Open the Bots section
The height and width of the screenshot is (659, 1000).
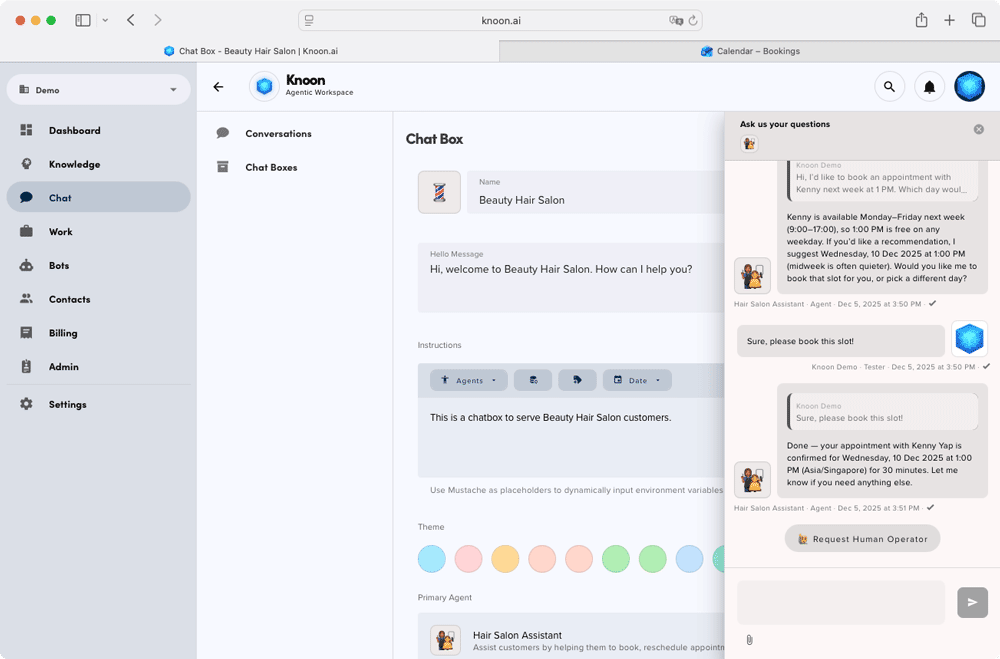(x=98, y=265)
